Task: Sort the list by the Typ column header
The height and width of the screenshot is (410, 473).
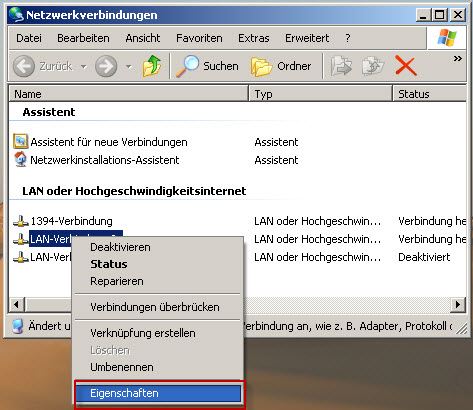Action: (320, 94)
